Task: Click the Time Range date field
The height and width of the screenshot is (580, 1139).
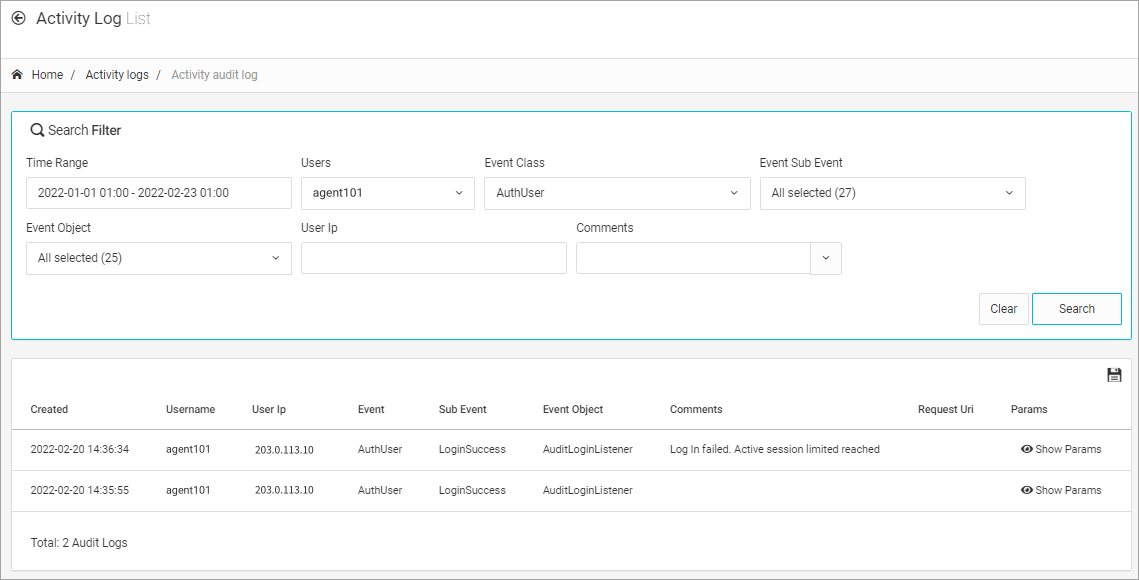Action: 159,193
